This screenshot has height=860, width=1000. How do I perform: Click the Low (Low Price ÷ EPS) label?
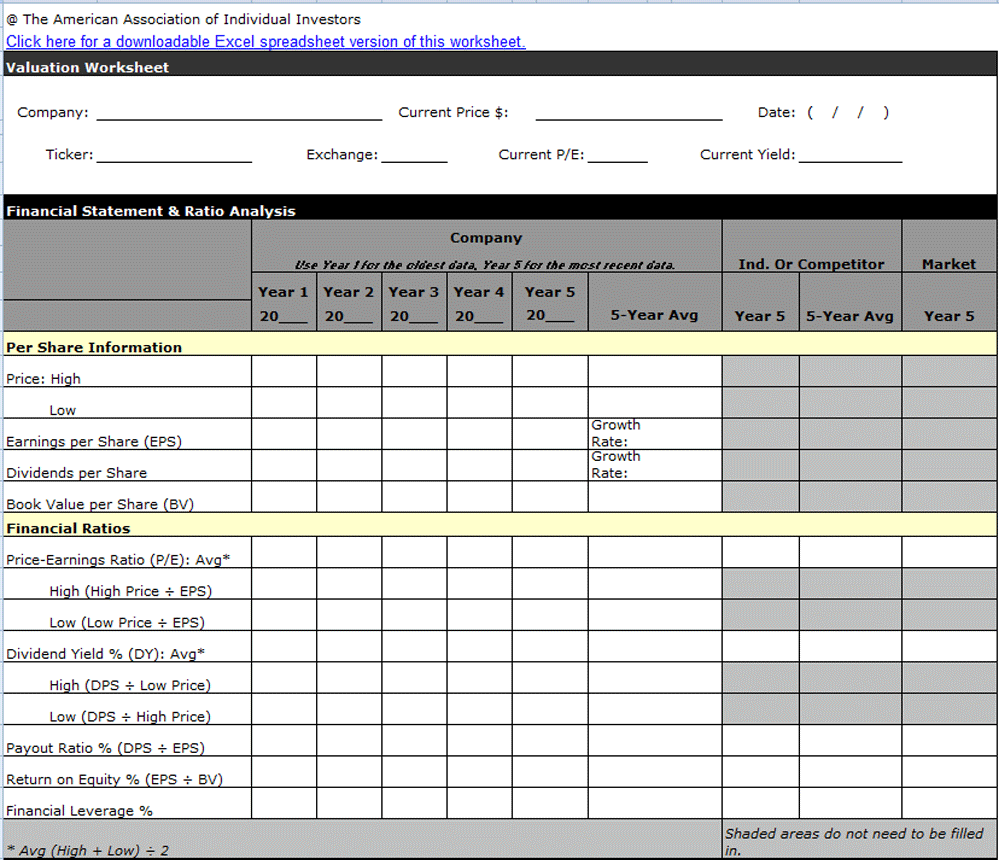tap(127, 622)
